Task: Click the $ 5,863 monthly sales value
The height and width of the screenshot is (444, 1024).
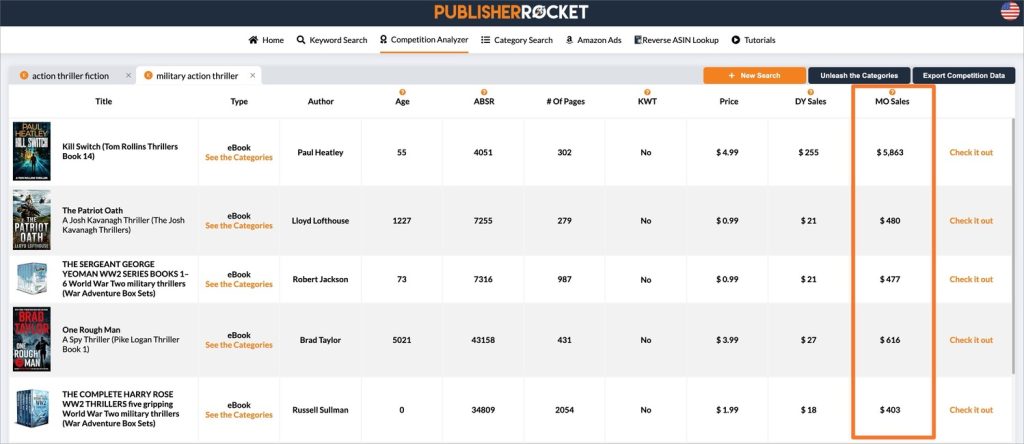Action: (x=889, y=152)
